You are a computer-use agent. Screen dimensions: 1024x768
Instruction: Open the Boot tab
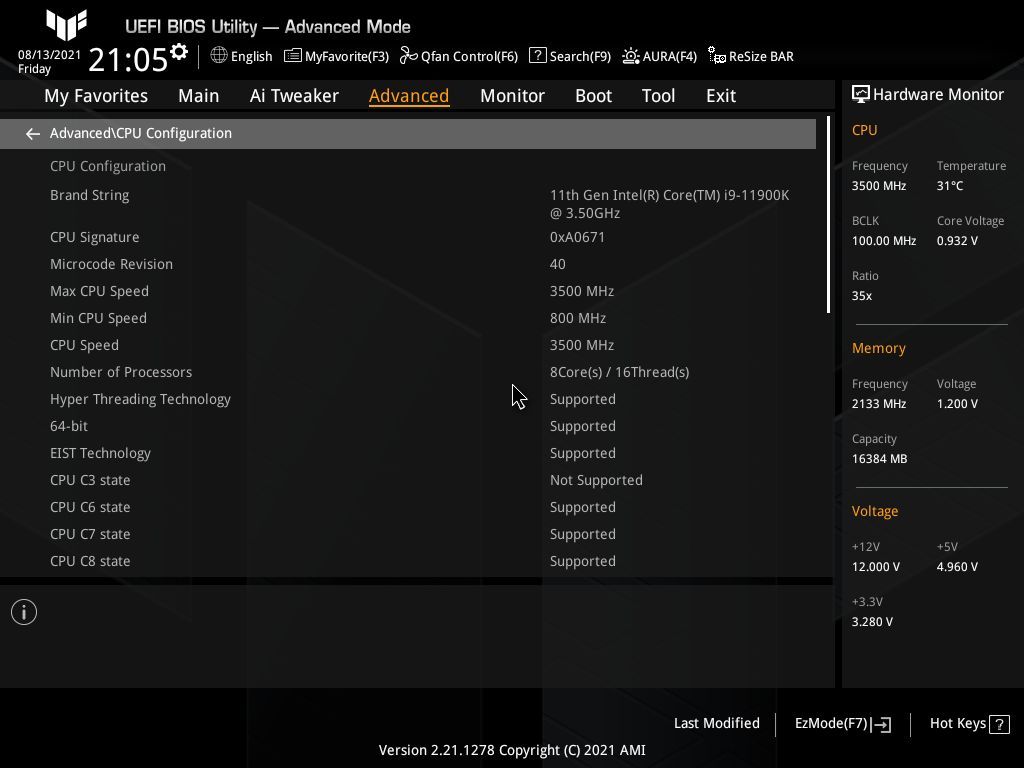pos(593,96)
